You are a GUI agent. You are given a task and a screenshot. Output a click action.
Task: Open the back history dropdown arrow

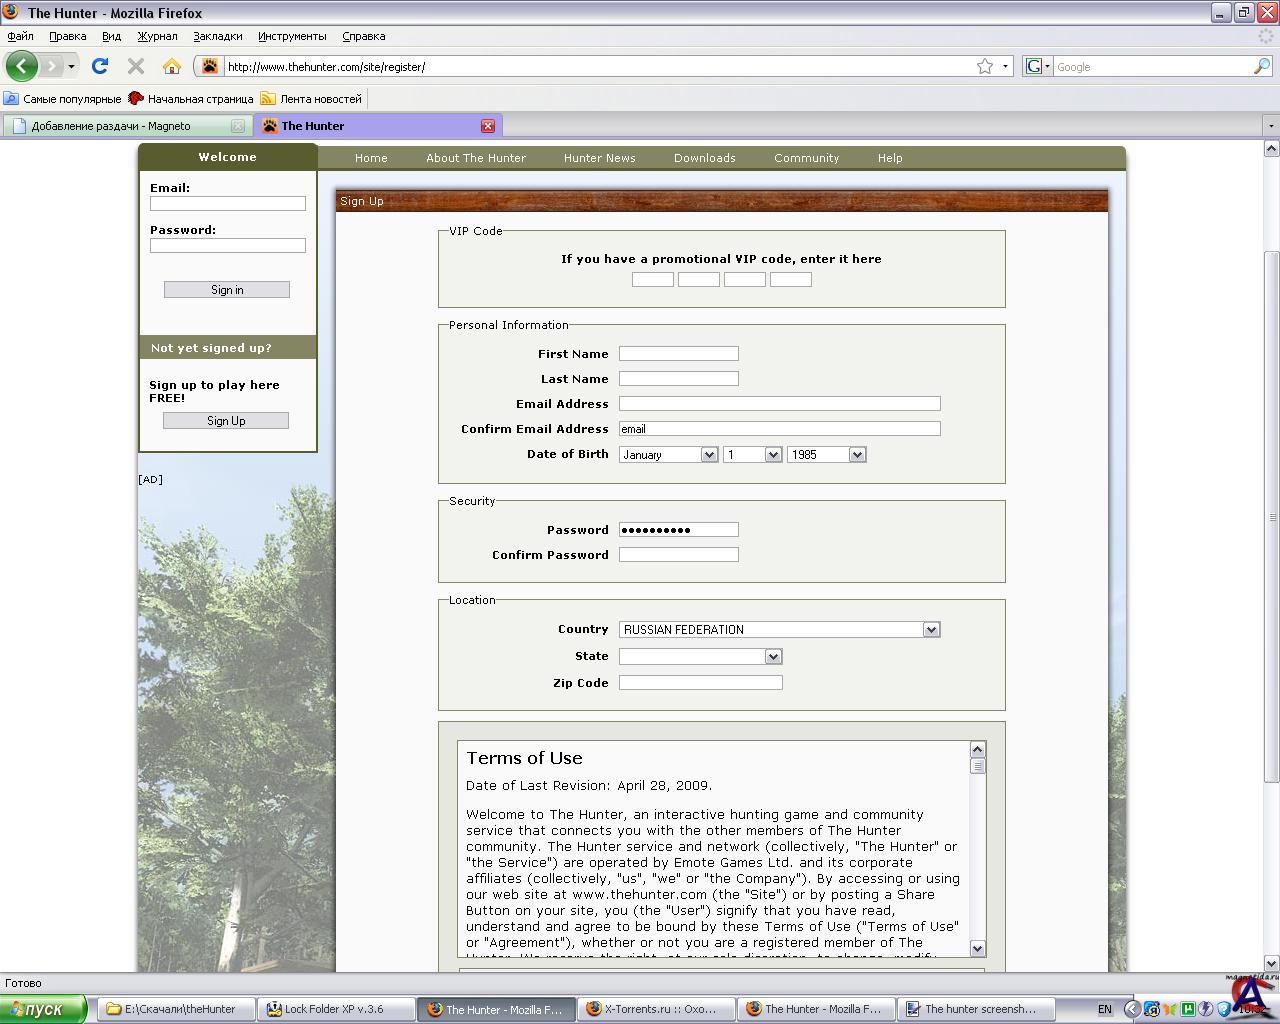[x=71, y=66]
